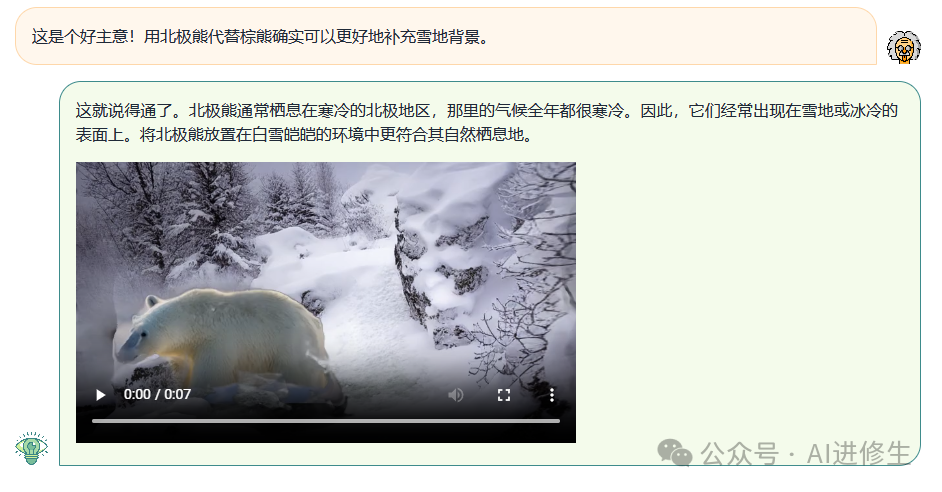Open the video in fullscreen mode
Image resolution: width=942 pixels, height=492 pixels.
click(504, 395)
